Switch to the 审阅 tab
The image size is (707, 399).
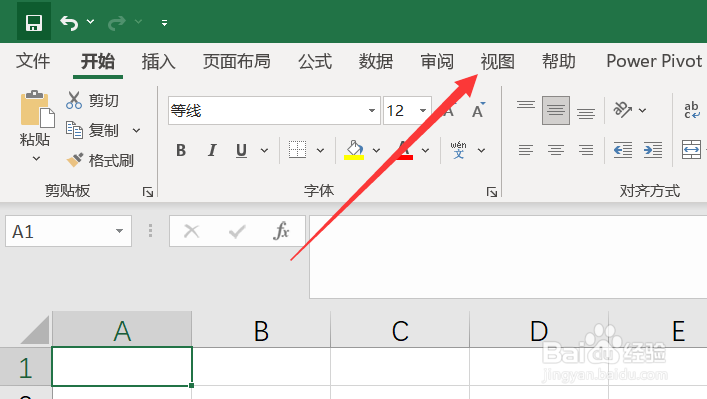click(437, 61)
